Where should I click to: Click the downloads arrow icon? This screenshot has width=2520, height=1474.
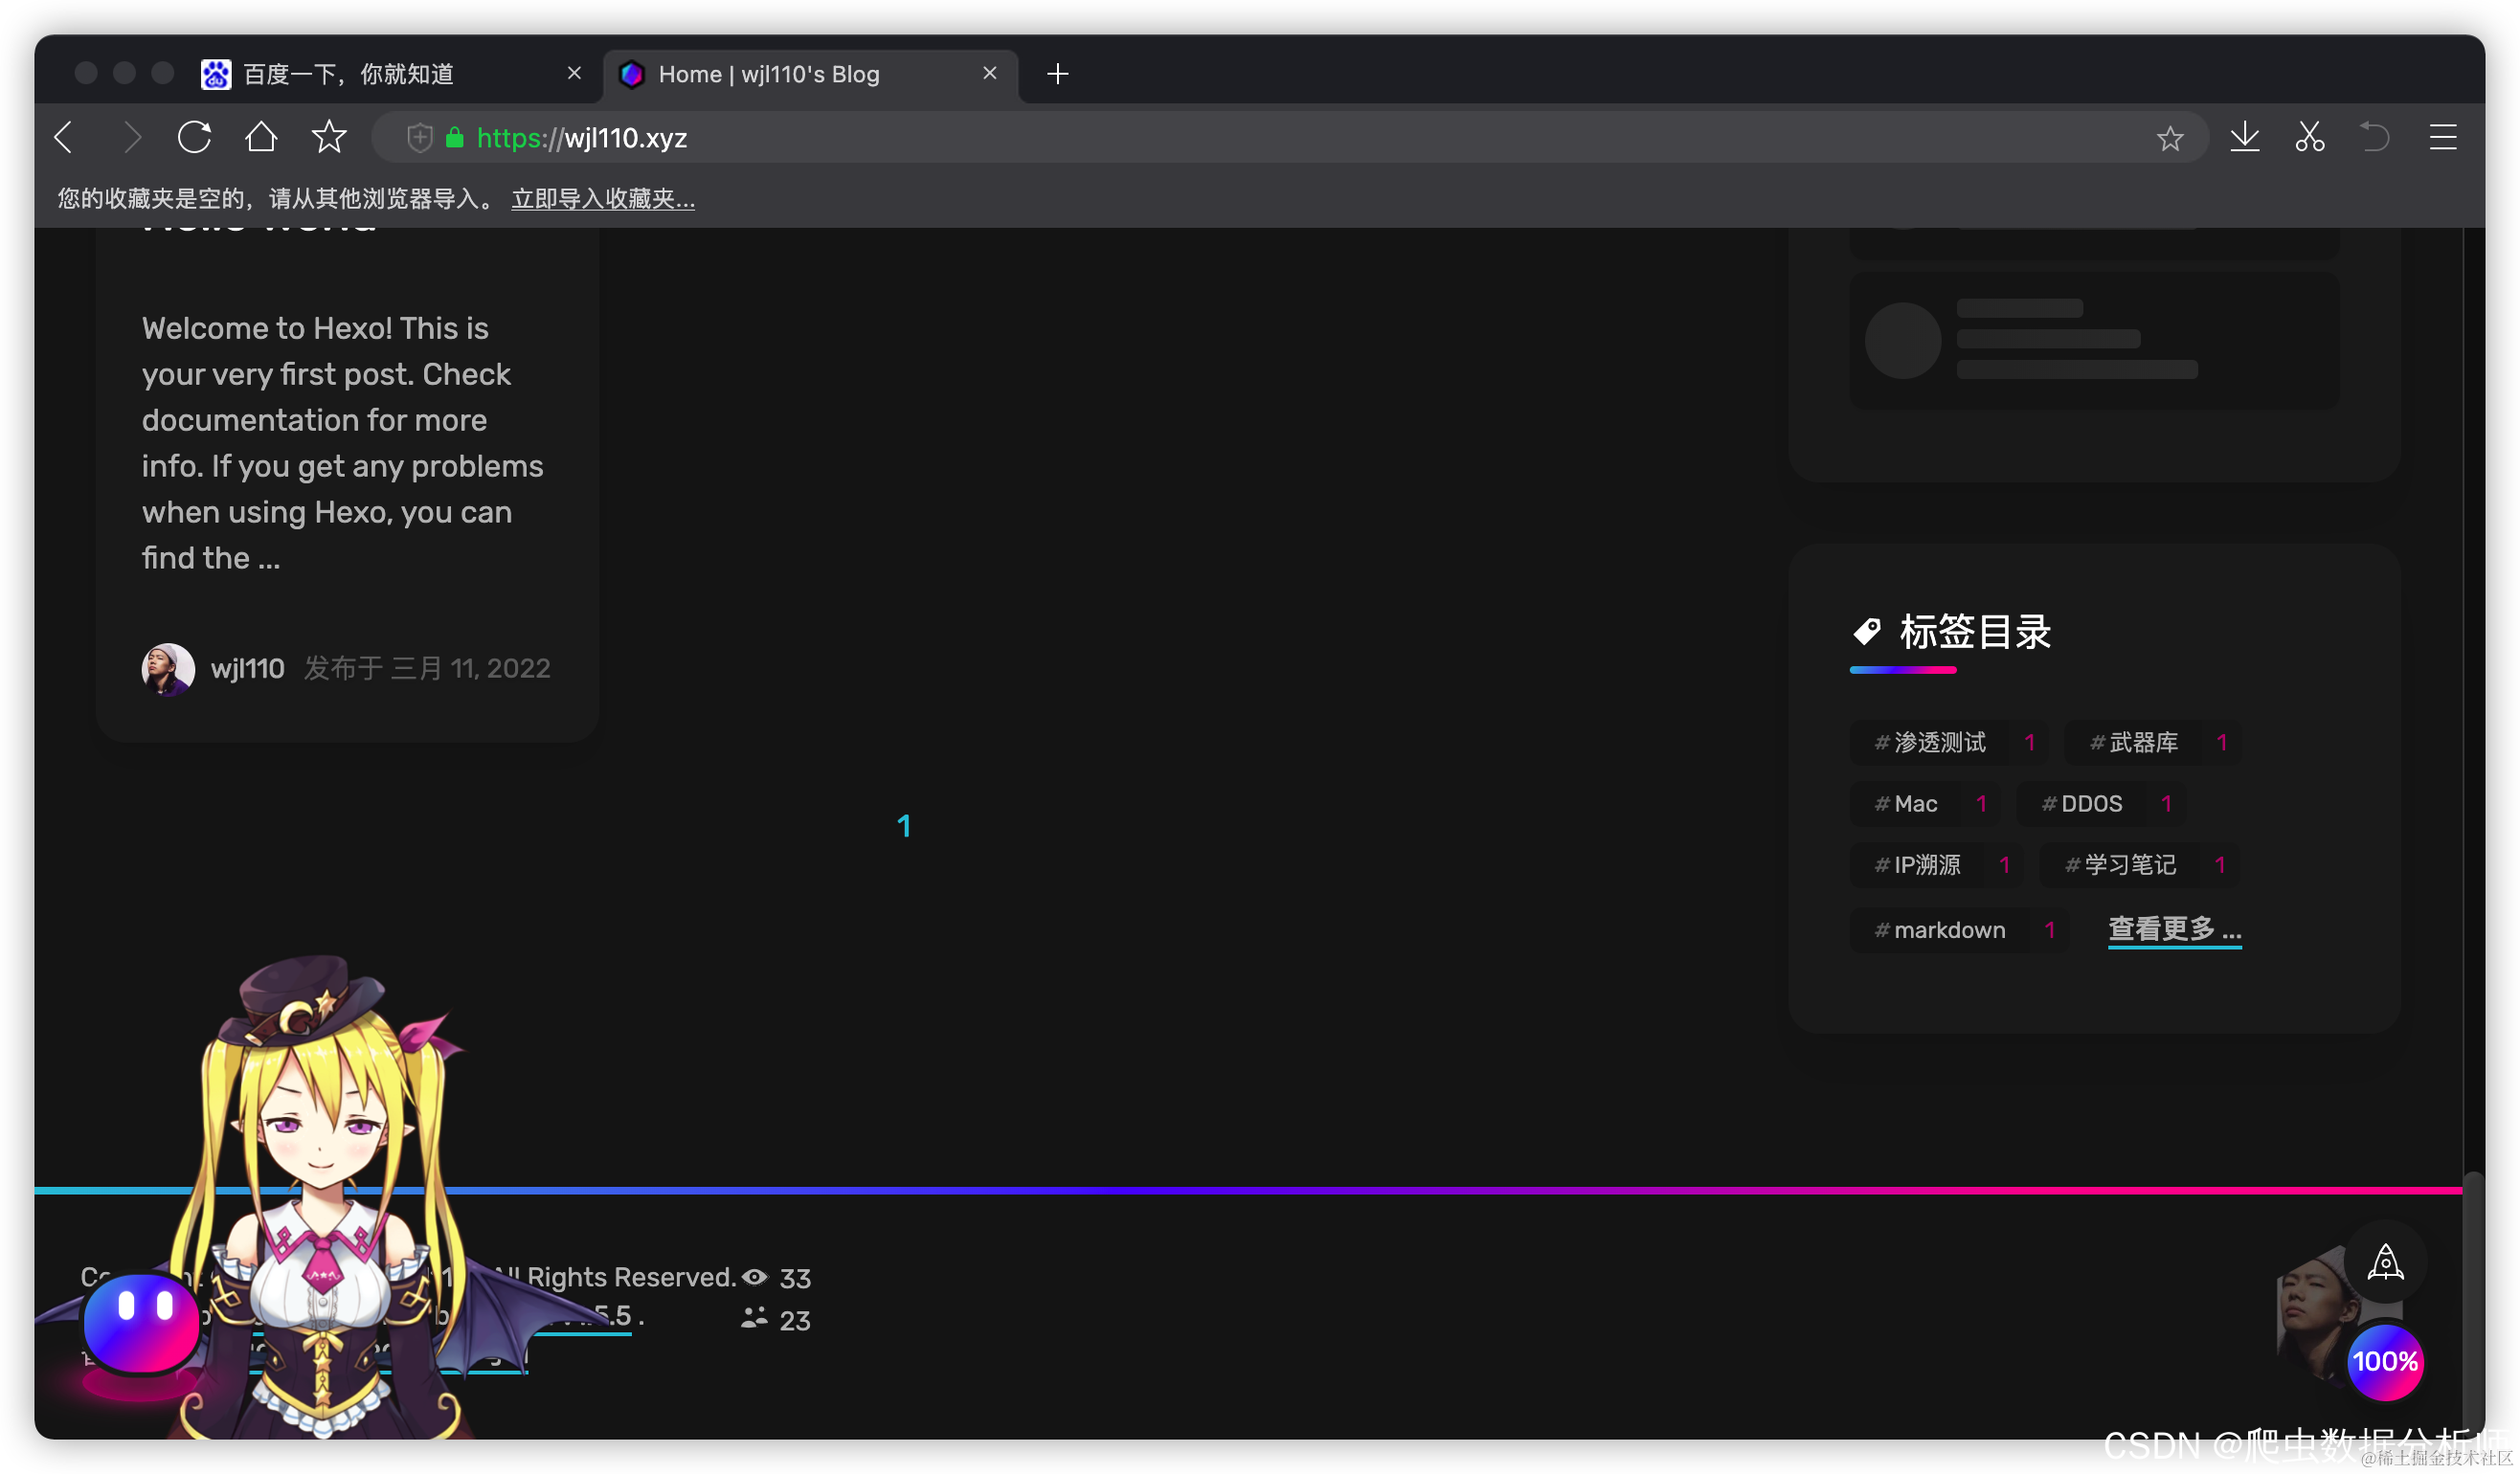[2244, 137]
